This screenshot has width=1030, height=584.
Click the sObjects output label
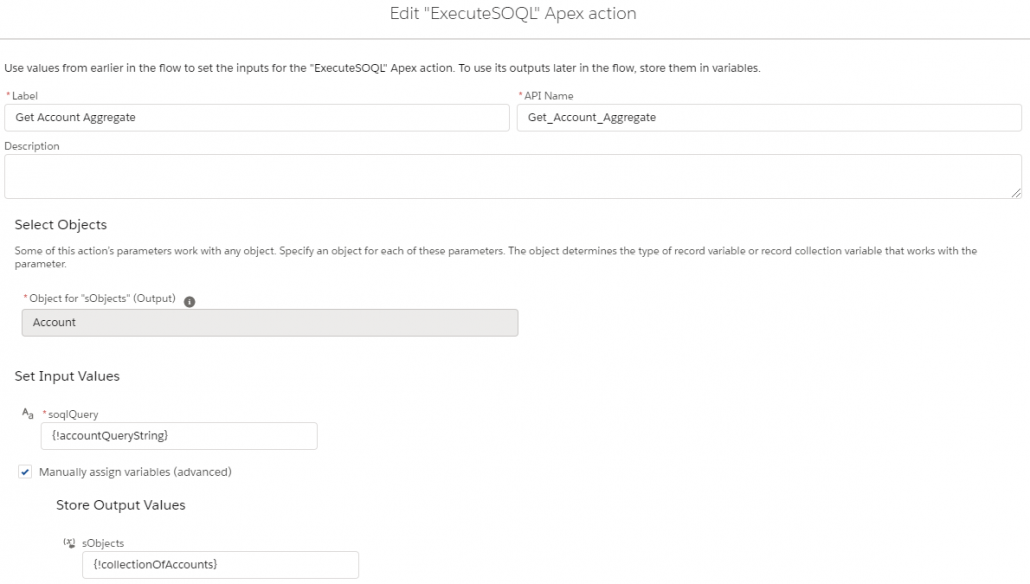pyautogui.click(x=101, y=542)
